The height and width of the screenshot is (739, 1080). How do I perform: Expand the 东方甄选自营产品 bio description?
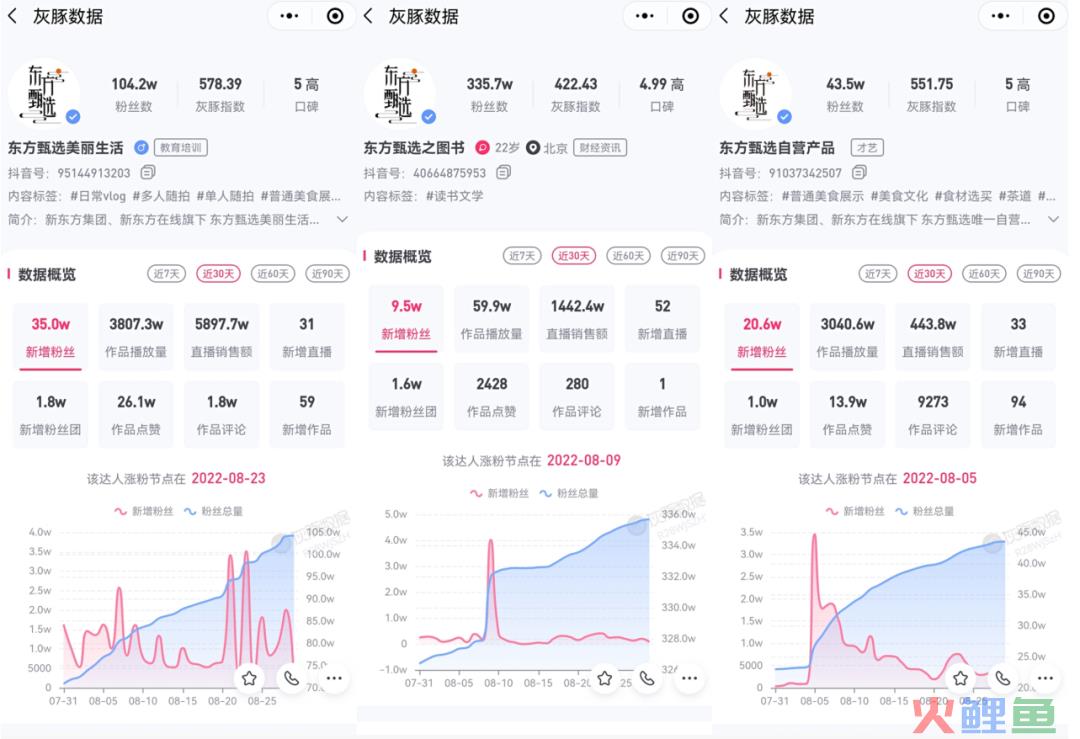point(1053,220)
